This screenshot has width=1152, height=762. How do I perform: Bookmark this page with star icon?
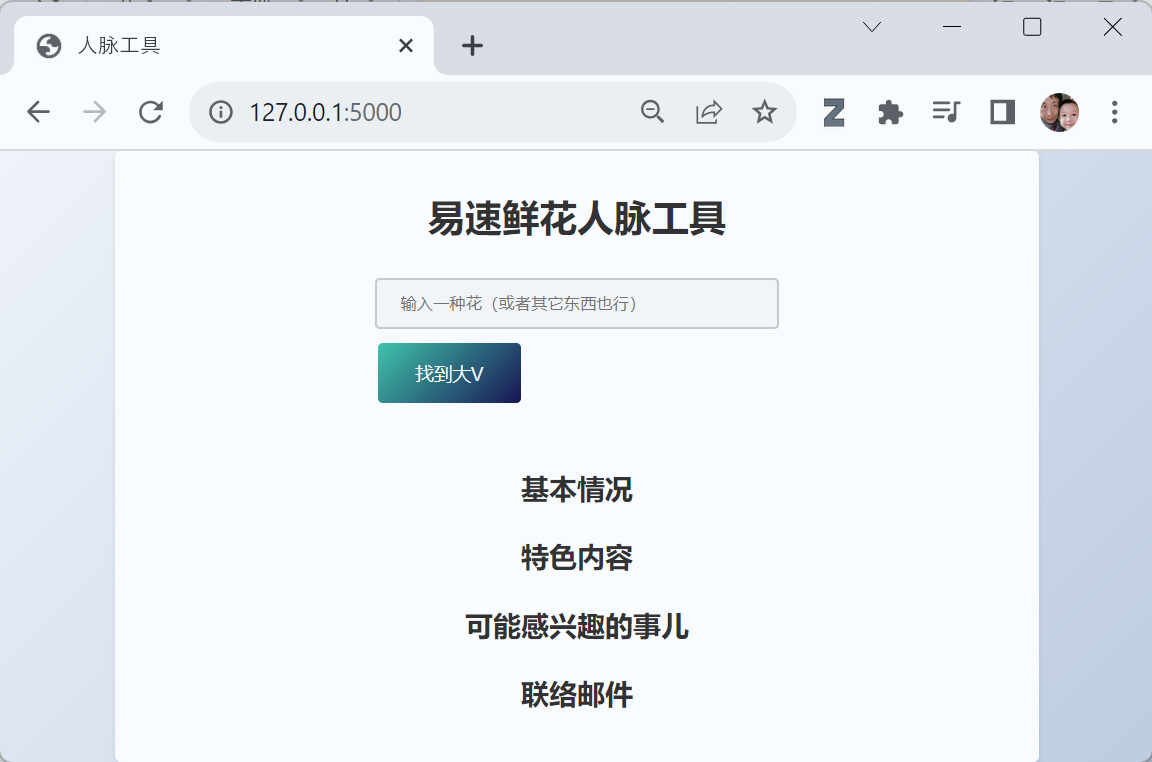coord(765,112)
